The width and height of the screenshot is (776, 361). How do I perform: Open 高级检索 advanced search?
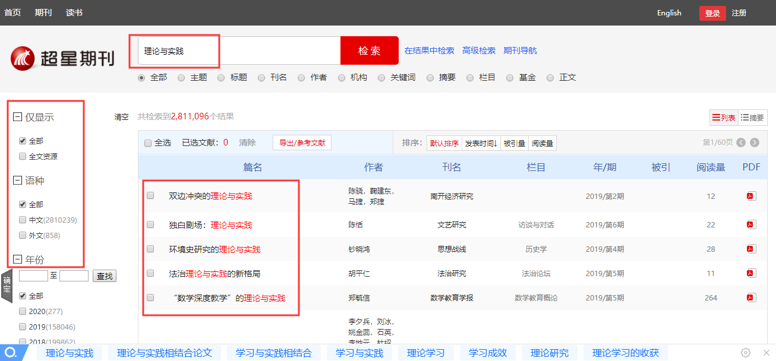coord(479,51)
